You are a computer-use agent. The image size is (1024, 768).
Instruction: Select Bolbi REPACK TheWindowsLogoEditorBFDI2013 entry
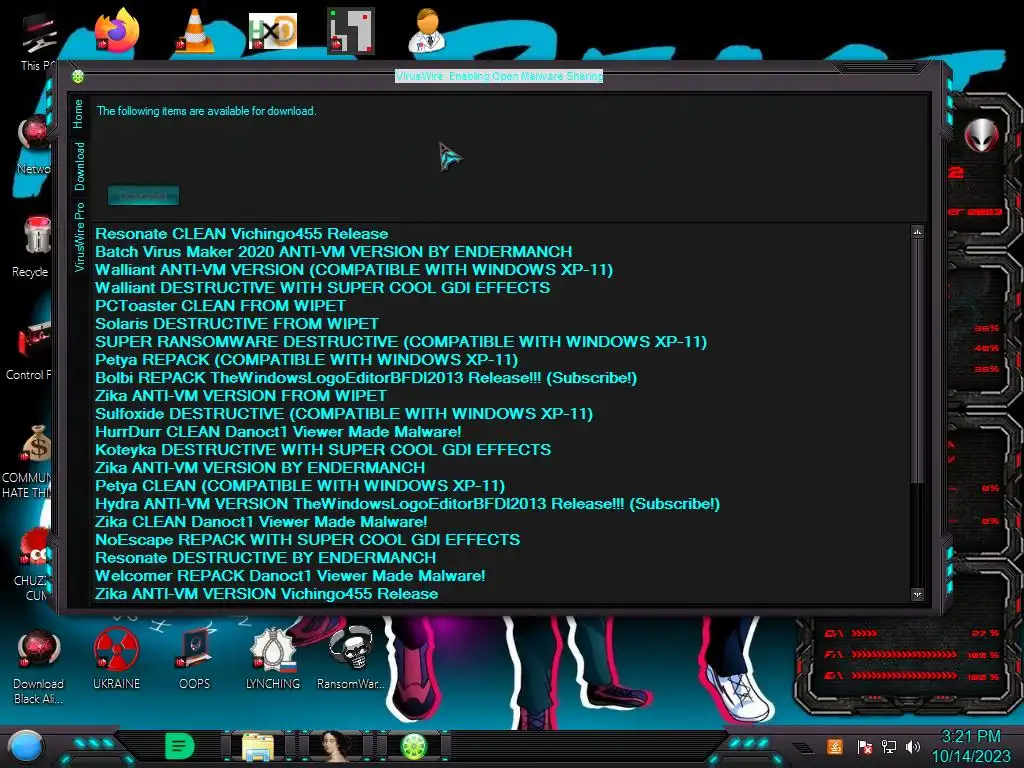(x=366, y=378)
